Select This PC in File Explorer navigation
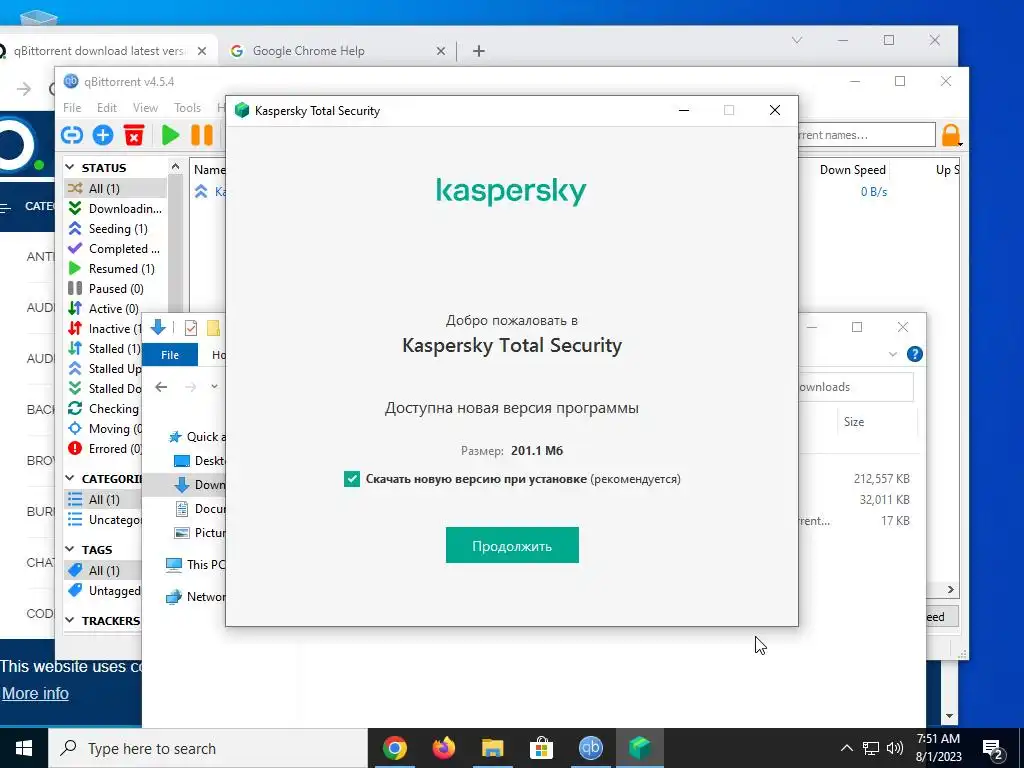Image resolution: width=1024 pixels, height=768 pixels. (195, 564)
